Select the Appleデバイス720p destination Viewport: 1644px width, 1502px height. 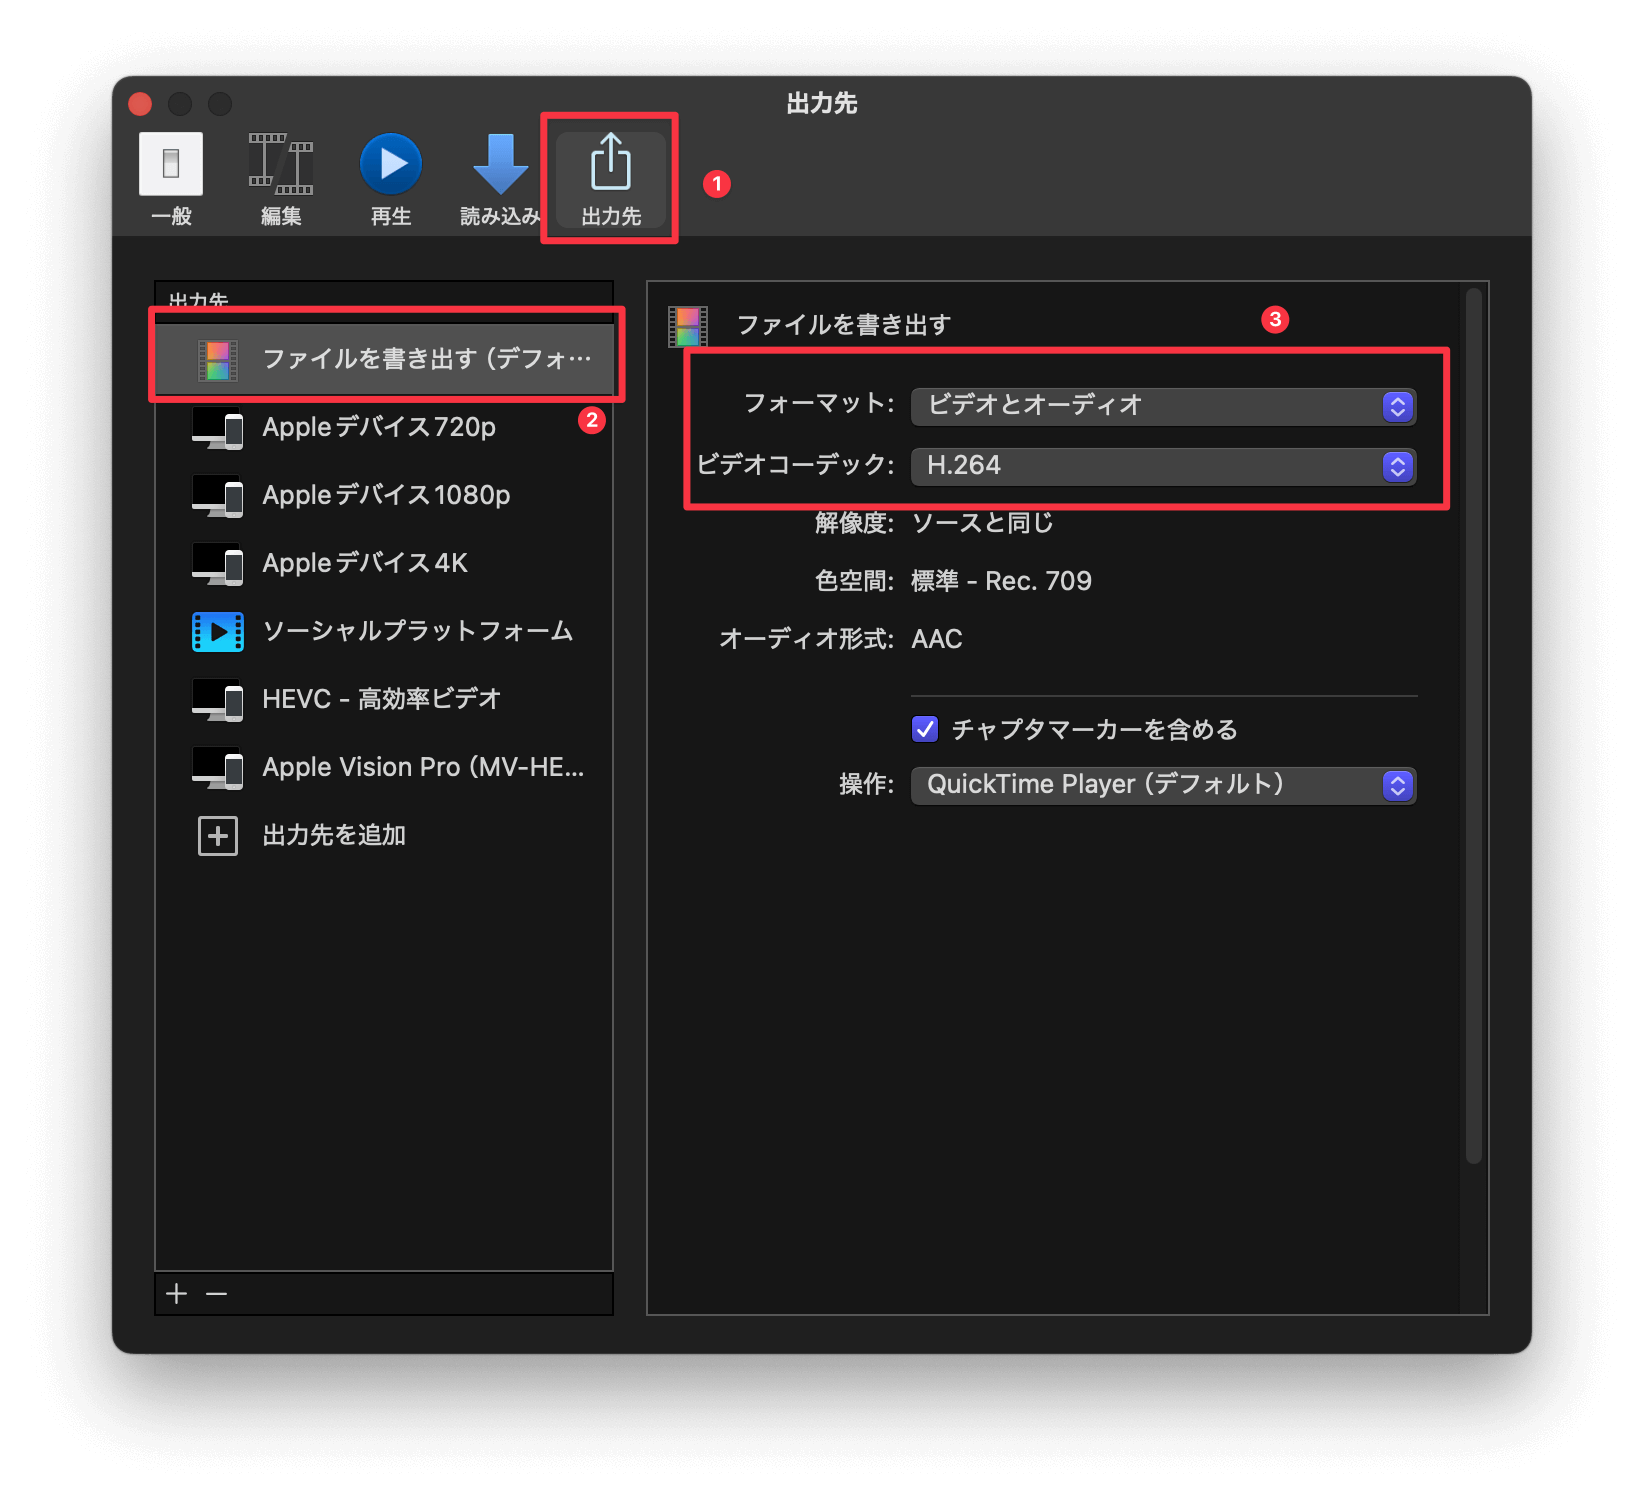pos(384,427)
